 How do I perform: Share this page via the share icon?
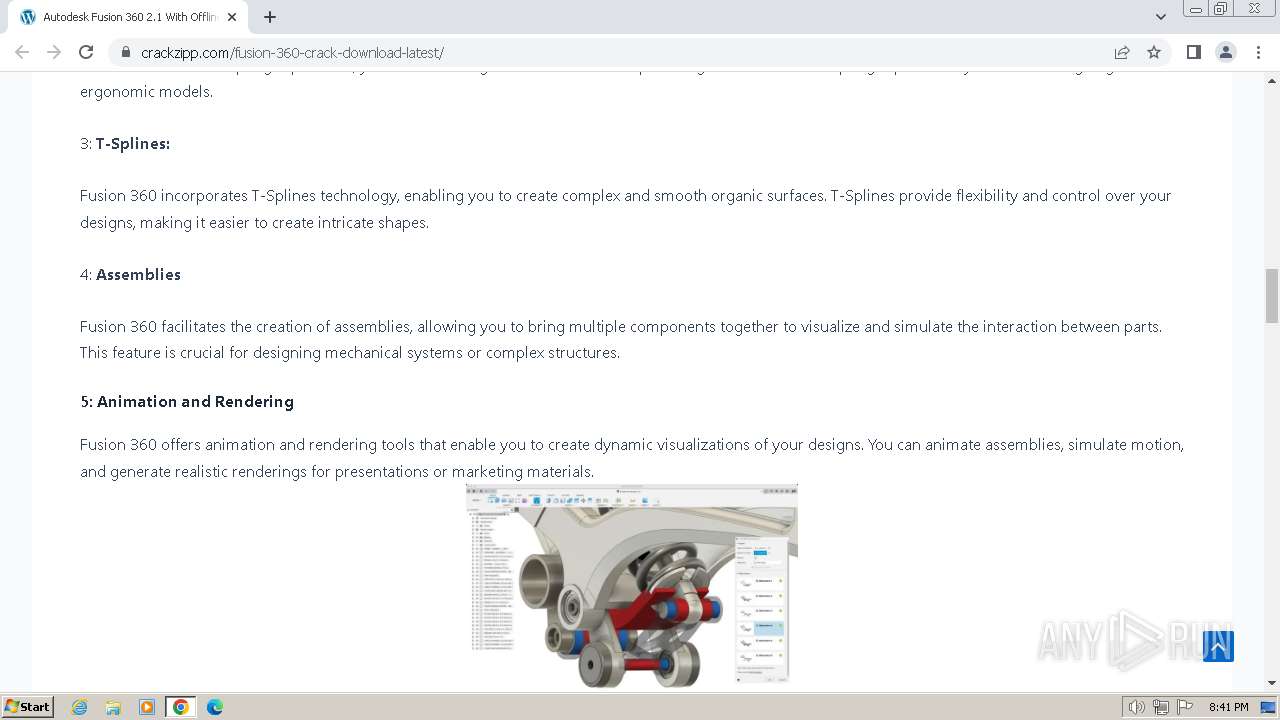[1122, 52]
